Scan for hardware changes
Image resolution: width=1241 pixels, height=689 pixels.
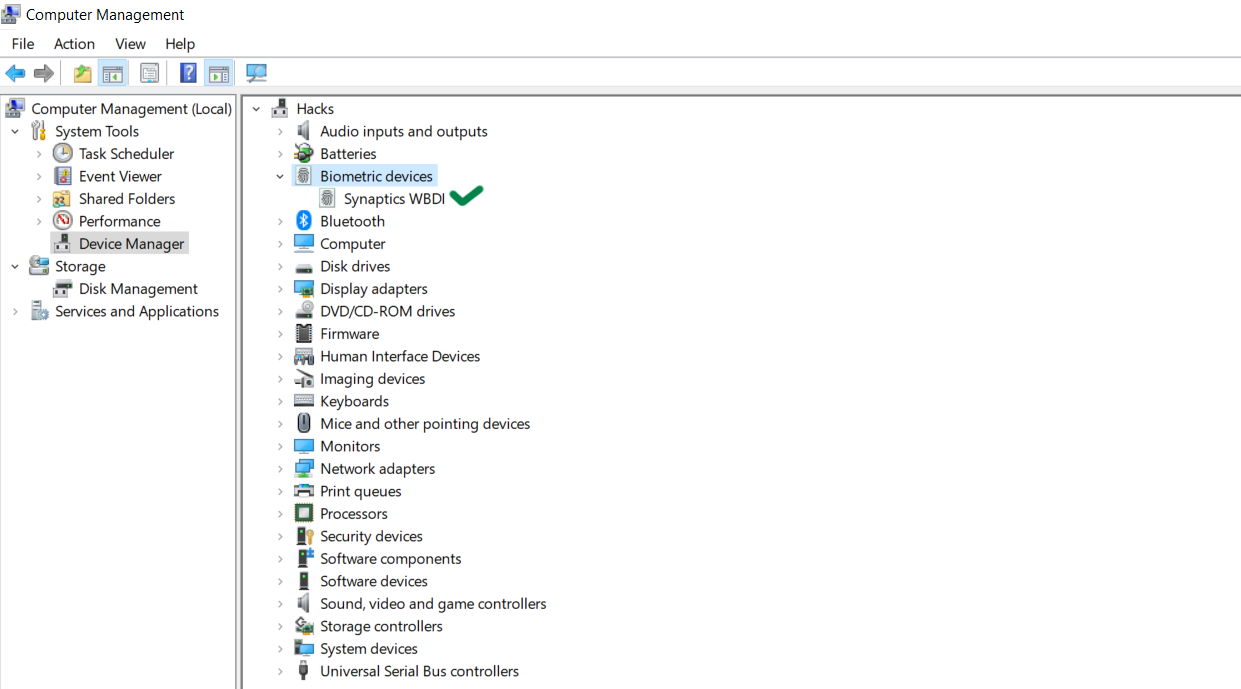click(256, 72)
